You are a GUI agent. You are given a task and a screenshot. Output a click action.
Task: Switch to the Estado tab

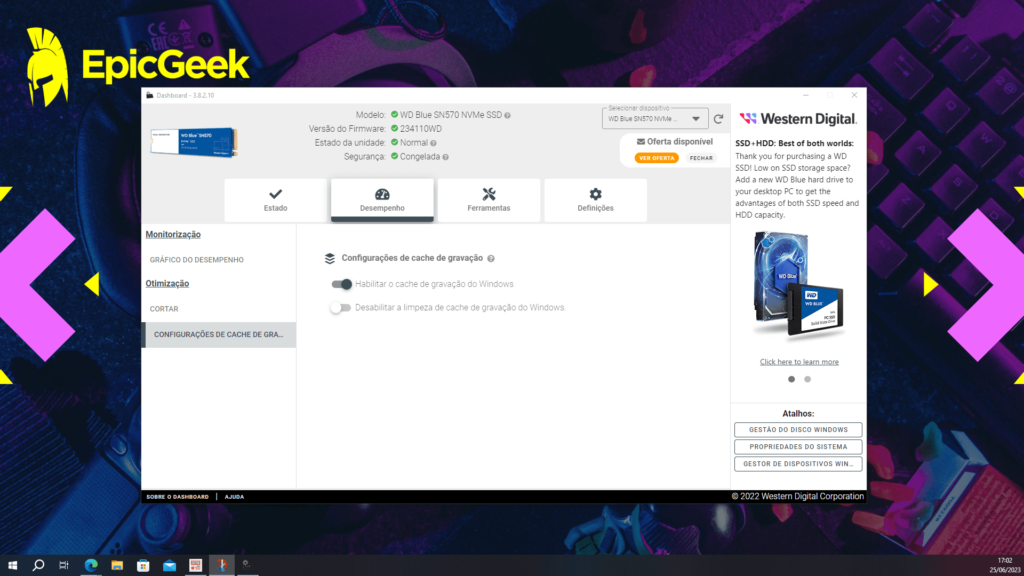pyautogui.click(x=275, y=200)
